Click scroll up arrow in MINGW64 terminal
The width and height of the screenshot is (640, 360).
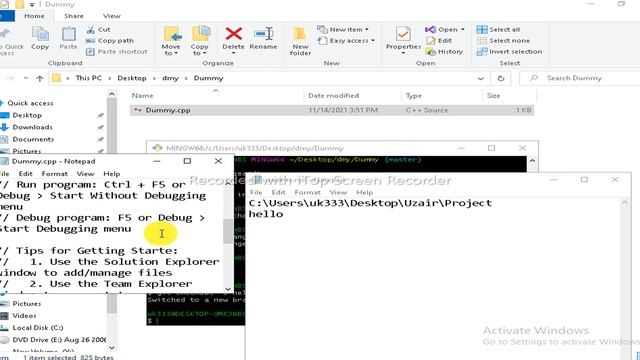[x=532, y=160]
